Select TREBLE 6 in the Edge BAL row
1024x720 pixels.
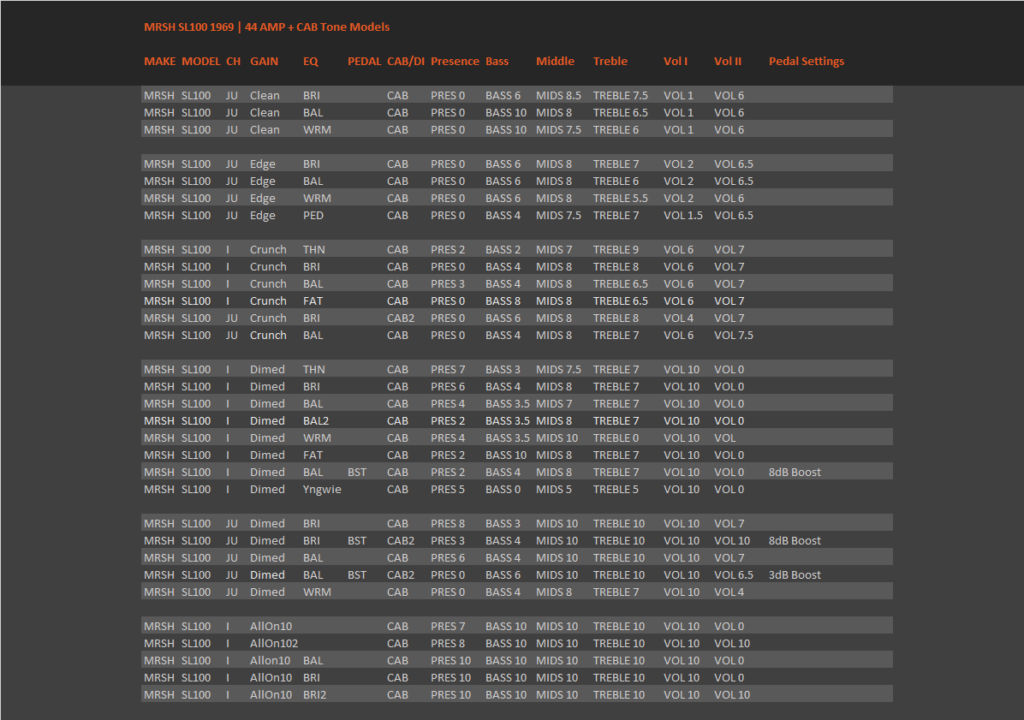point(616,182)
